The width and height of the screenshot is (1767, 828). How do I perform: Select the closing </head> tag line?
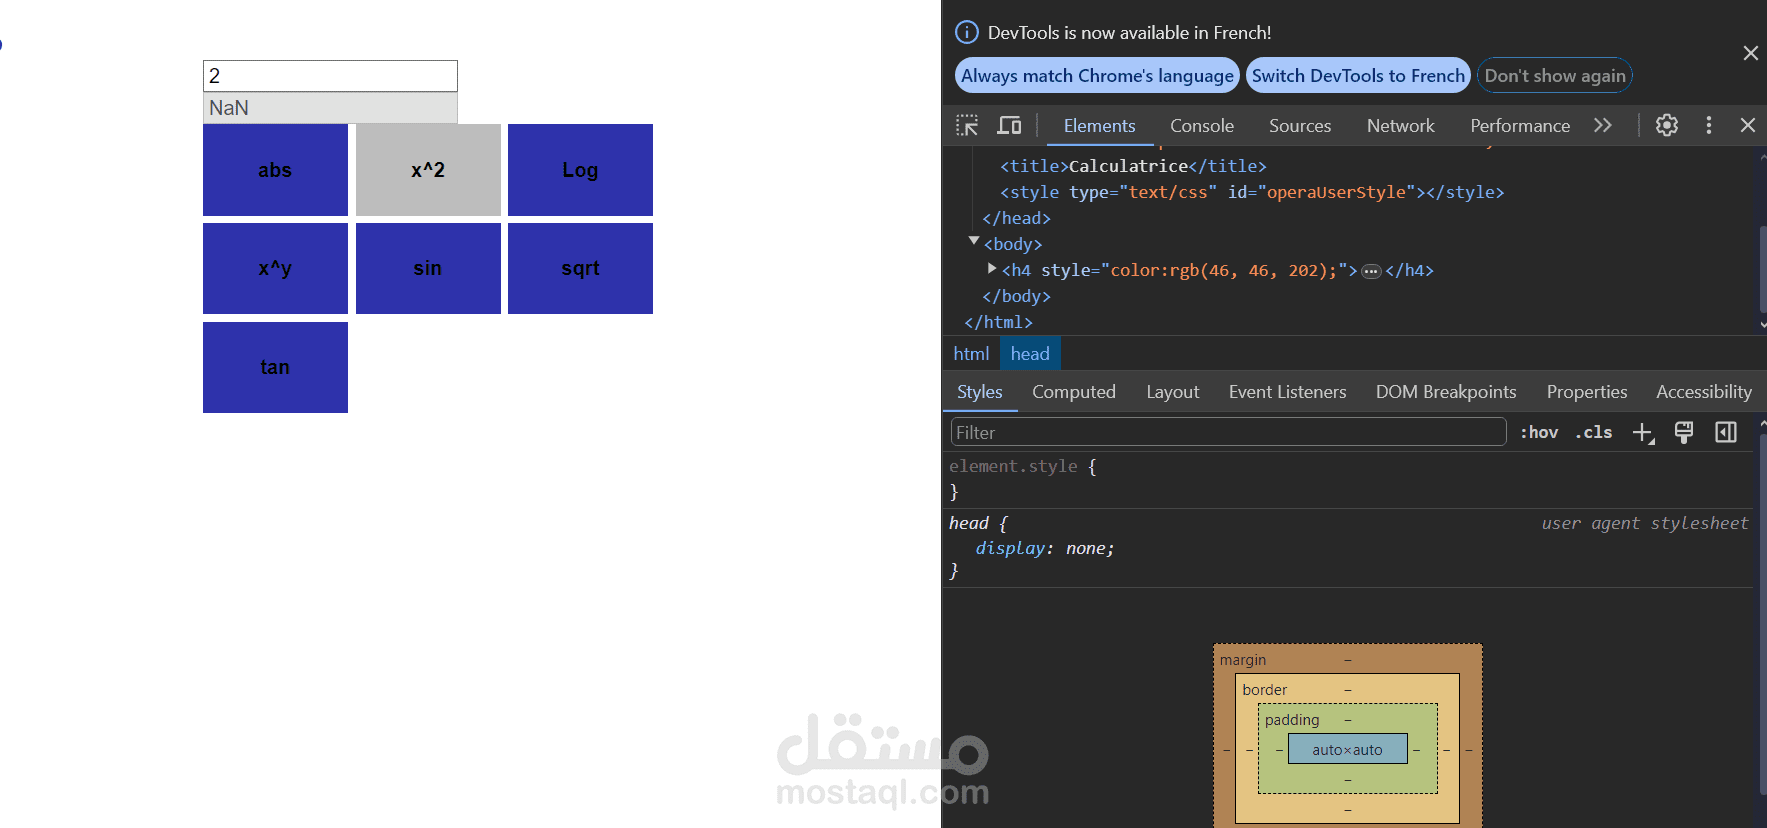click(x=1016, y=218)
